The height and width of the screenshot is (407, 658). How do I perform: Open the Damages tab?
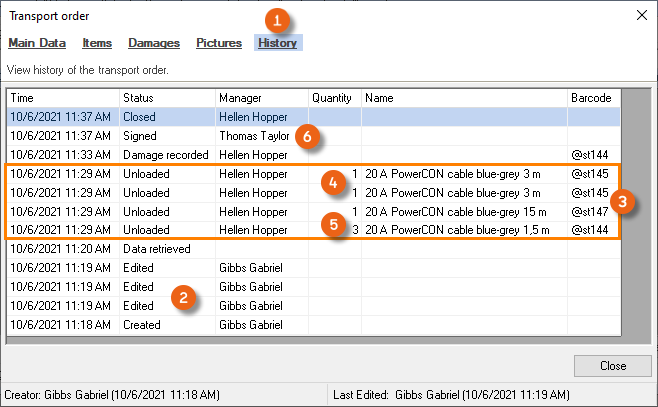[154, 43]
